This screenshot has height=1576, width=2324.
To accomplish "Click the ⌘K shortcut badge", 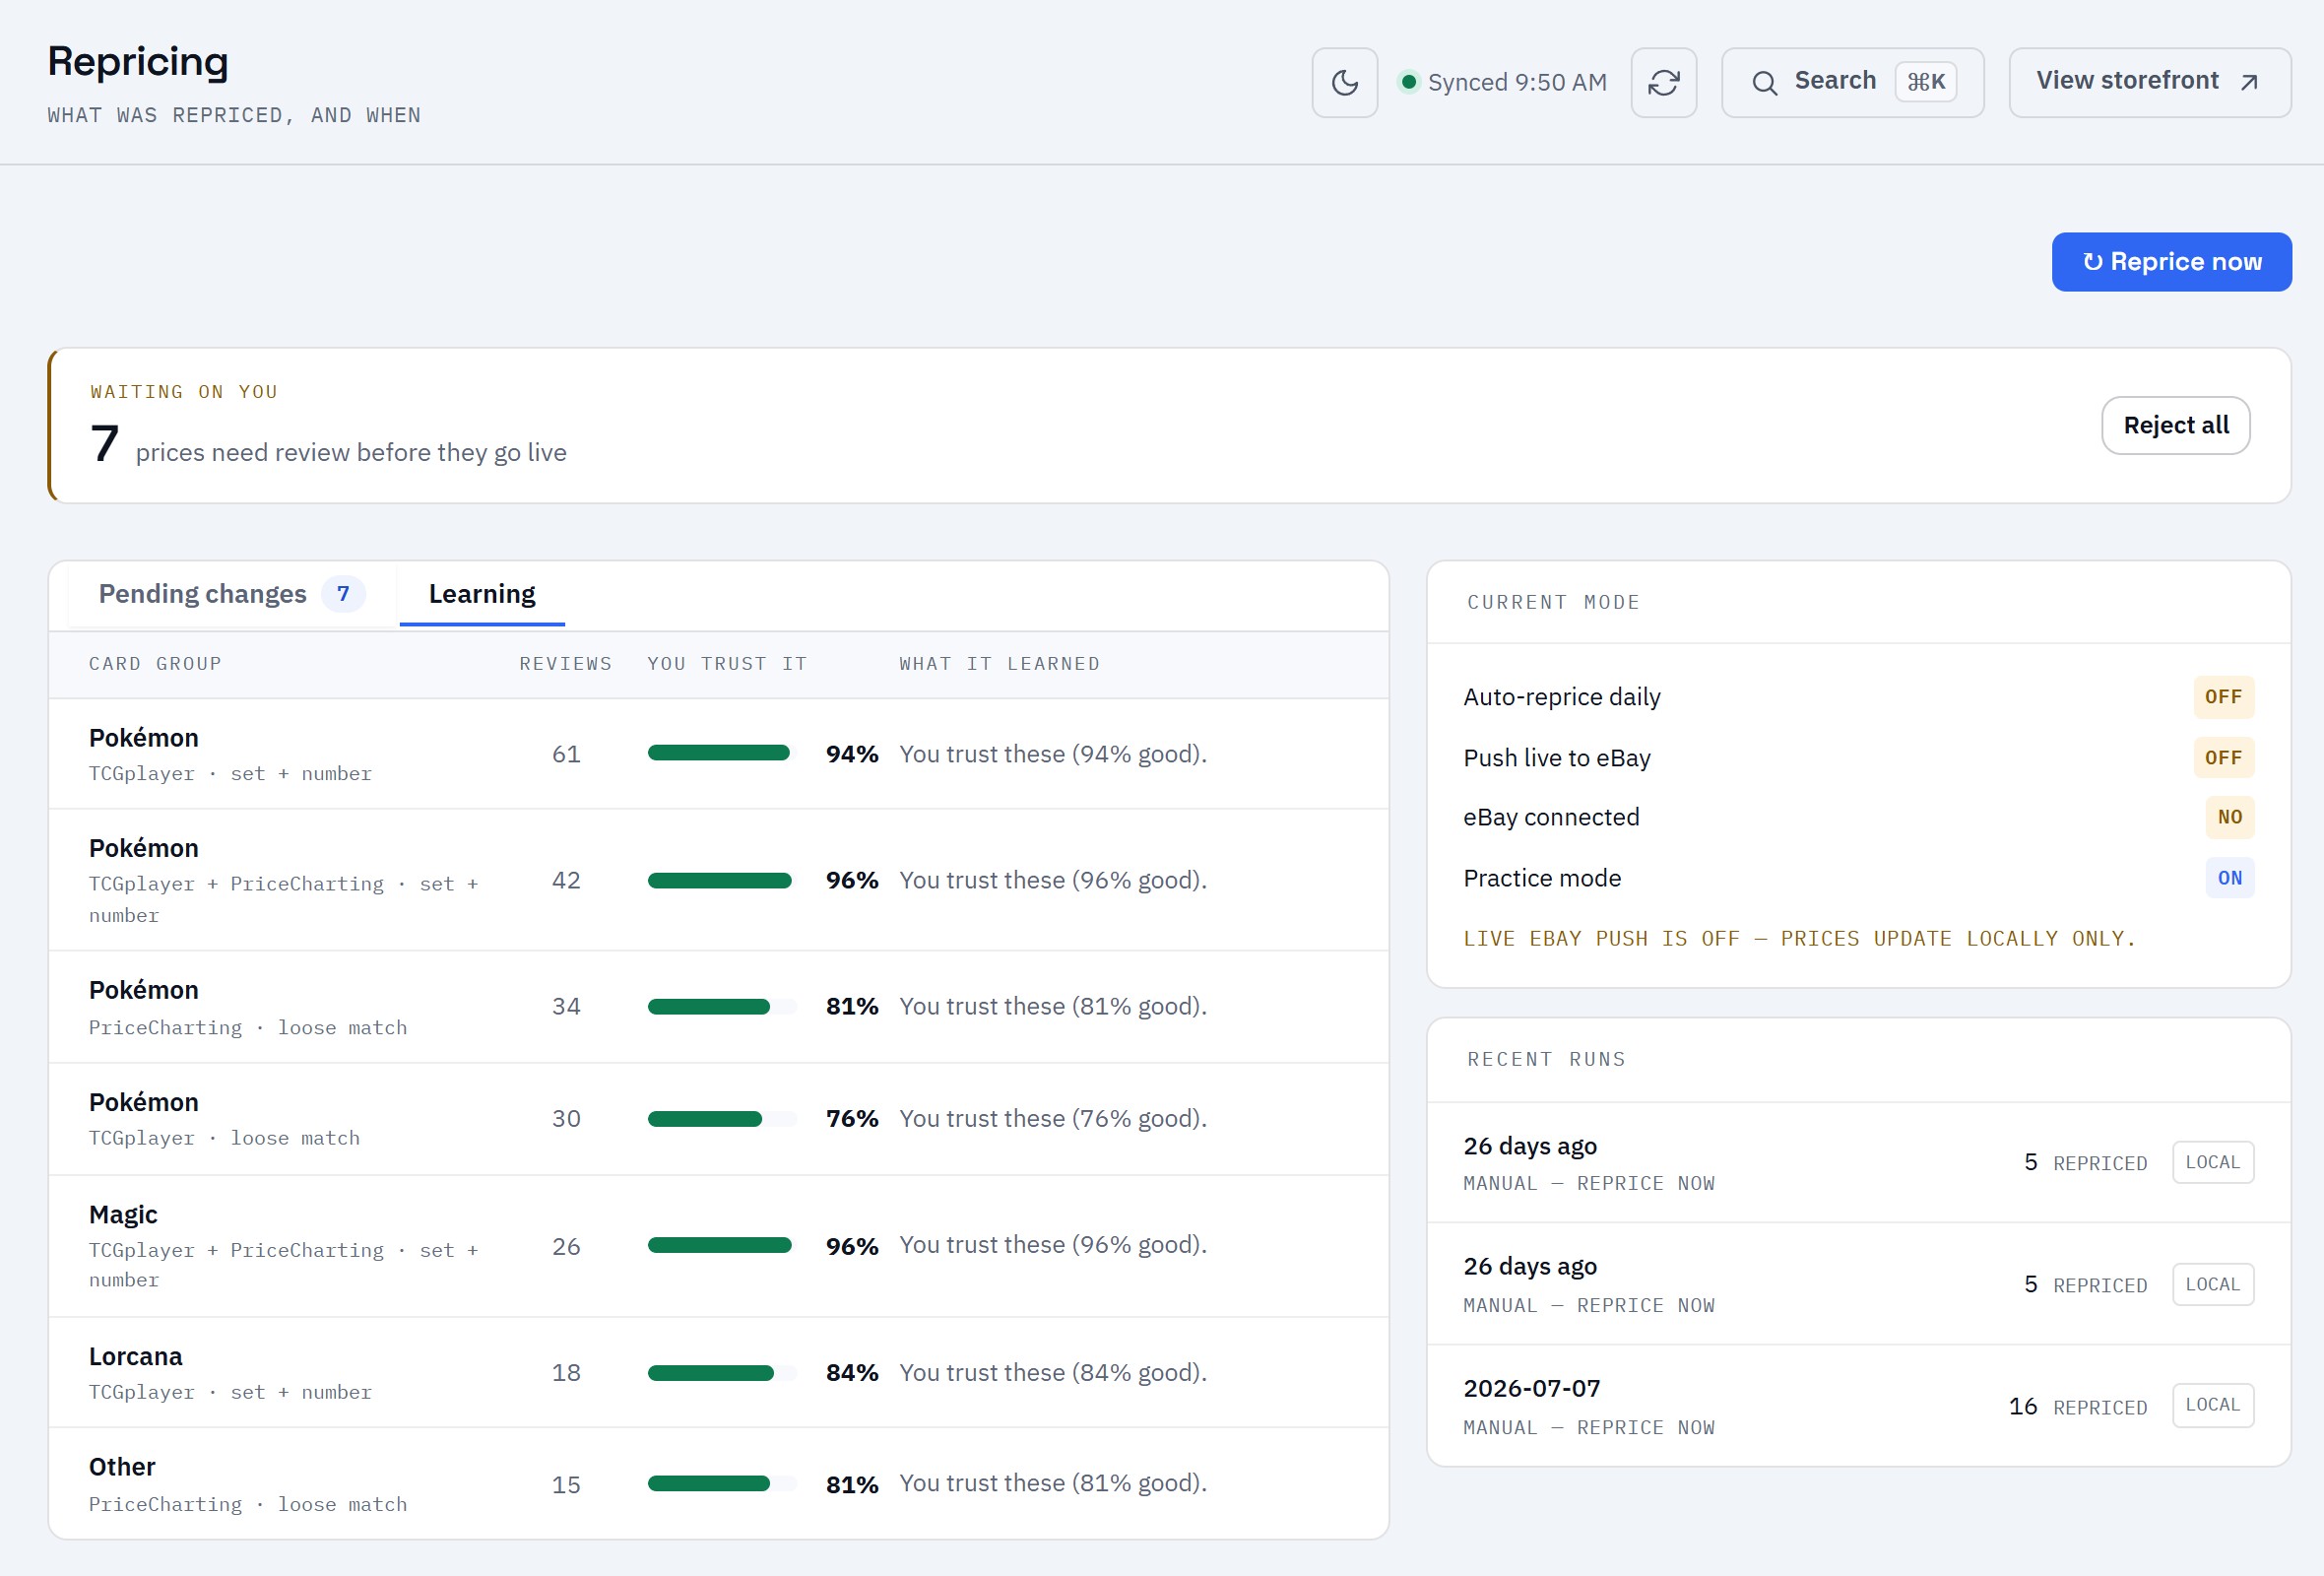I will coord(1925,82).
